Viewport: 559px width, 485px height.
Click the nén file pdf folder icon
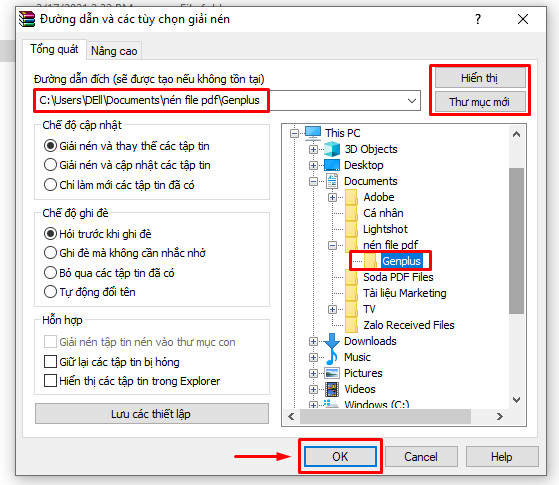(x=351, y=245)
